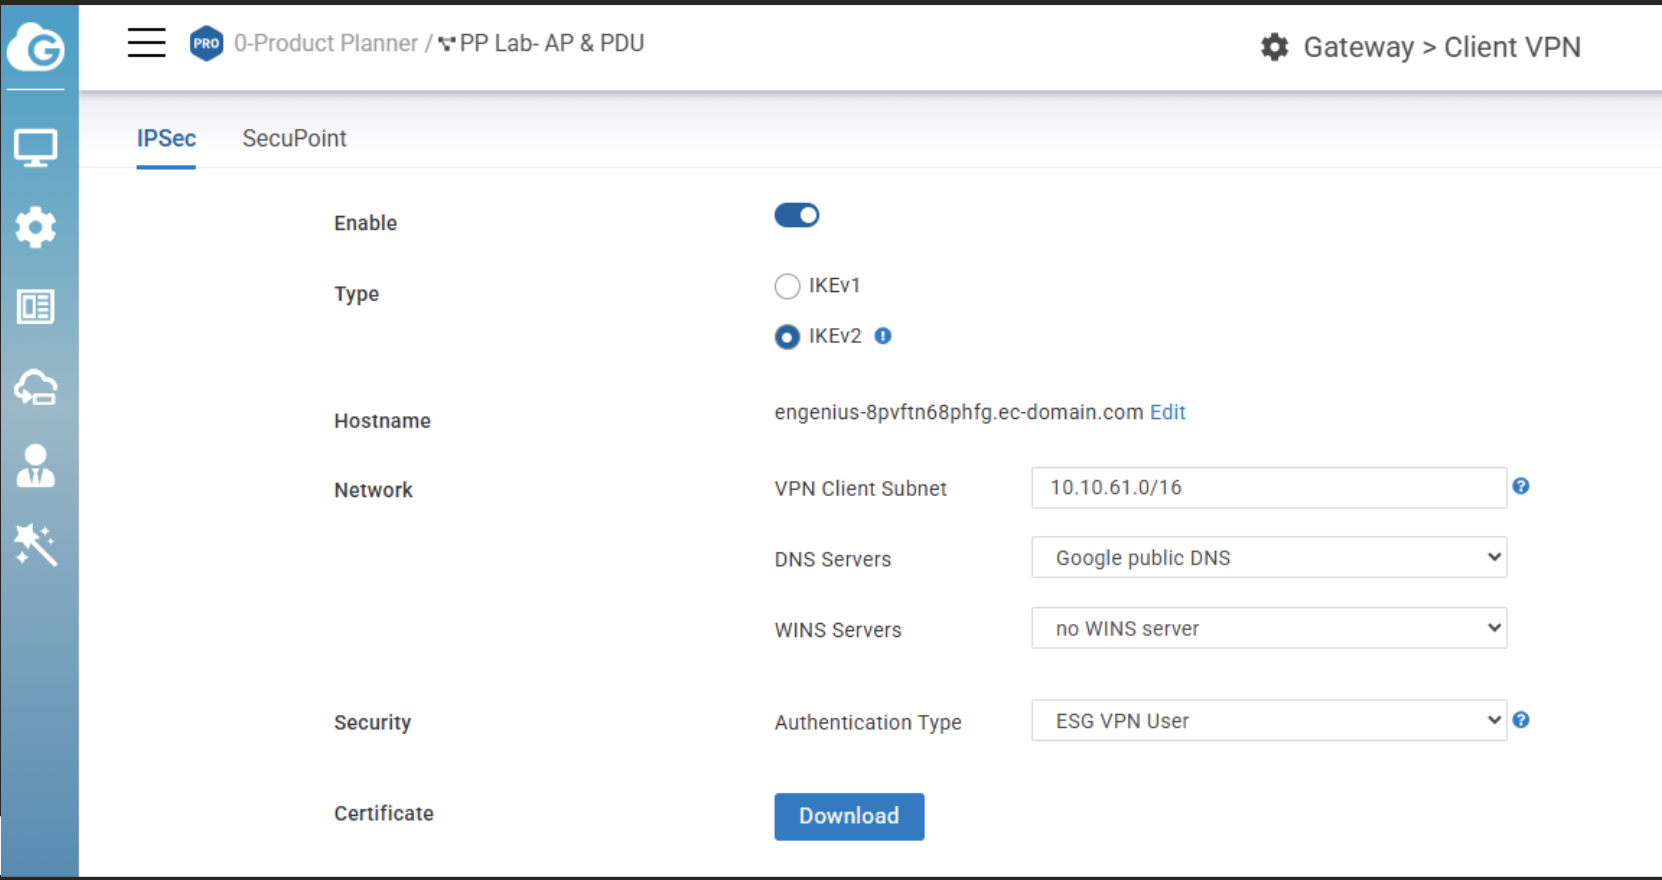
Task: Open the hamburger navigation menu
Action: [x=147, y=43]
